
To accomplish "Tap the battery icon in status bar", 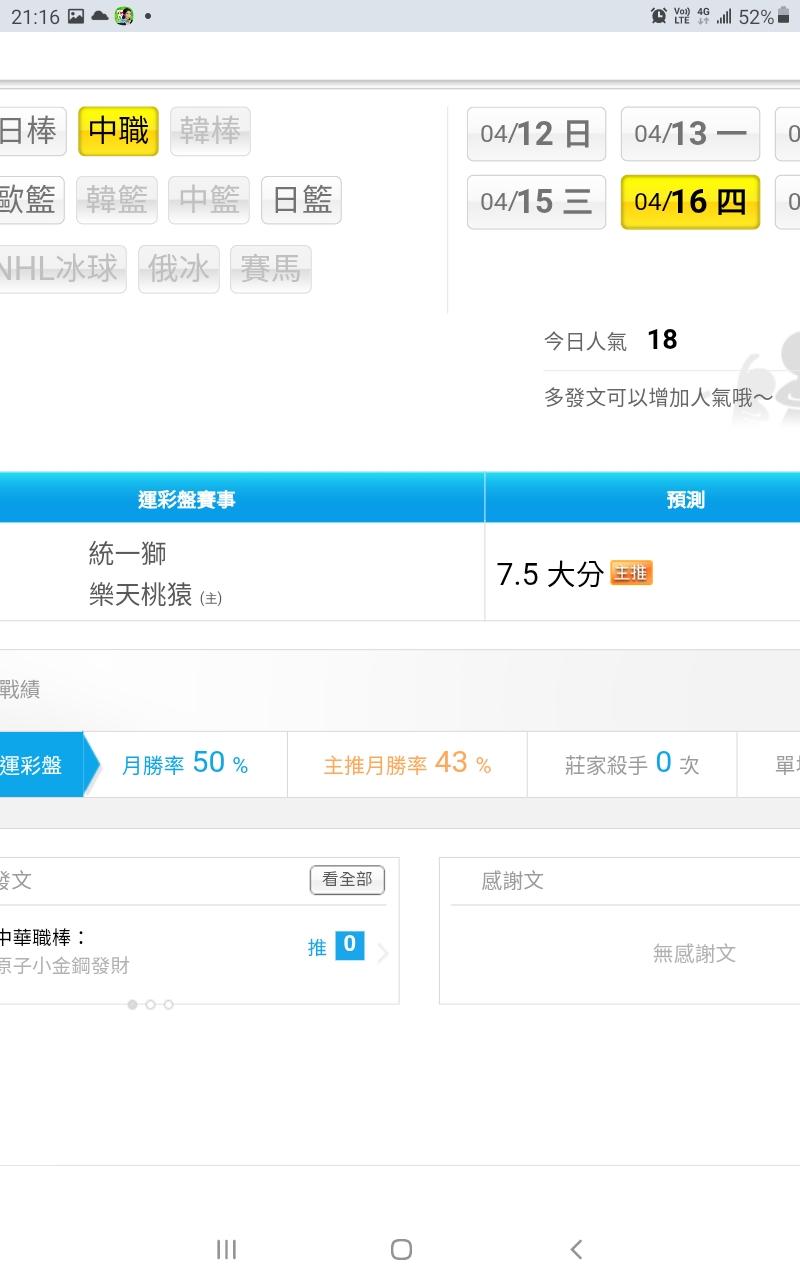I will 784,16.
